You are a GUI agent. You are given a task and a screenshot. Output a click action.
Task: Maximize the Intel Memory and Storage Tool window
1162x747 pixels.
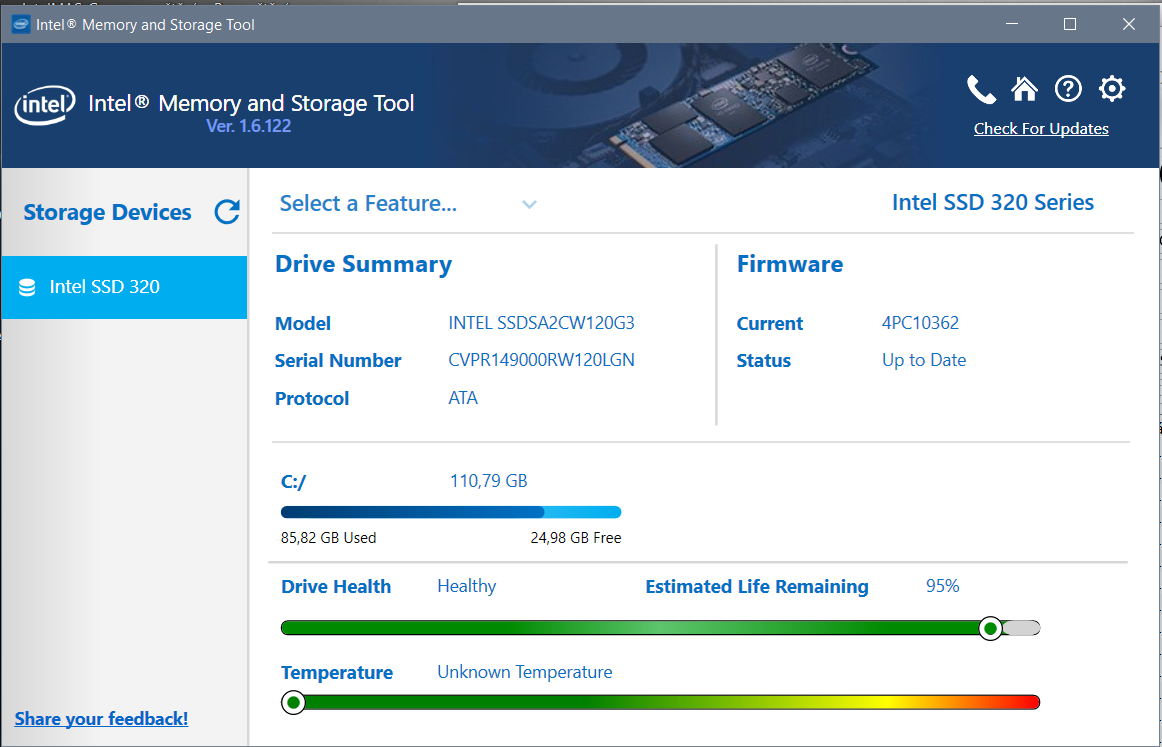(x=1069, y=24)
